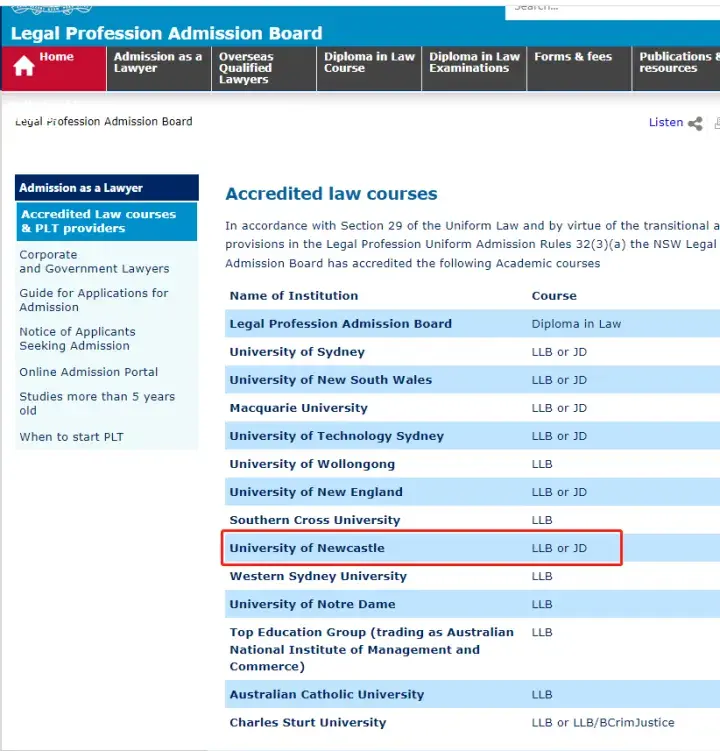Open Studies more than 5 years old
This screenshot has width=720, height=751.
pos(97,403)
